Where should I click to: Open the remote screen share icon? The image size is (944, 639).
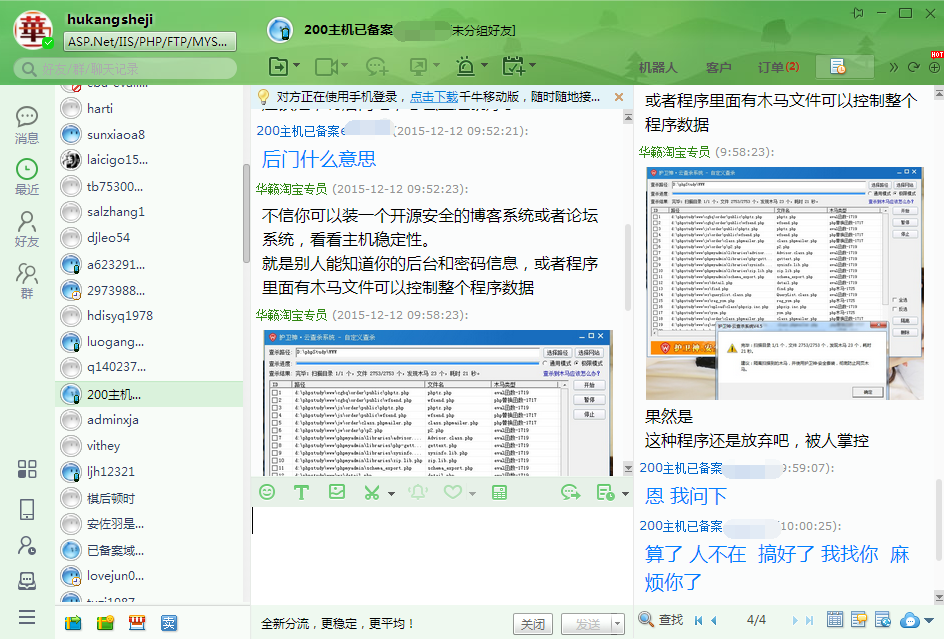coord(418,66)
